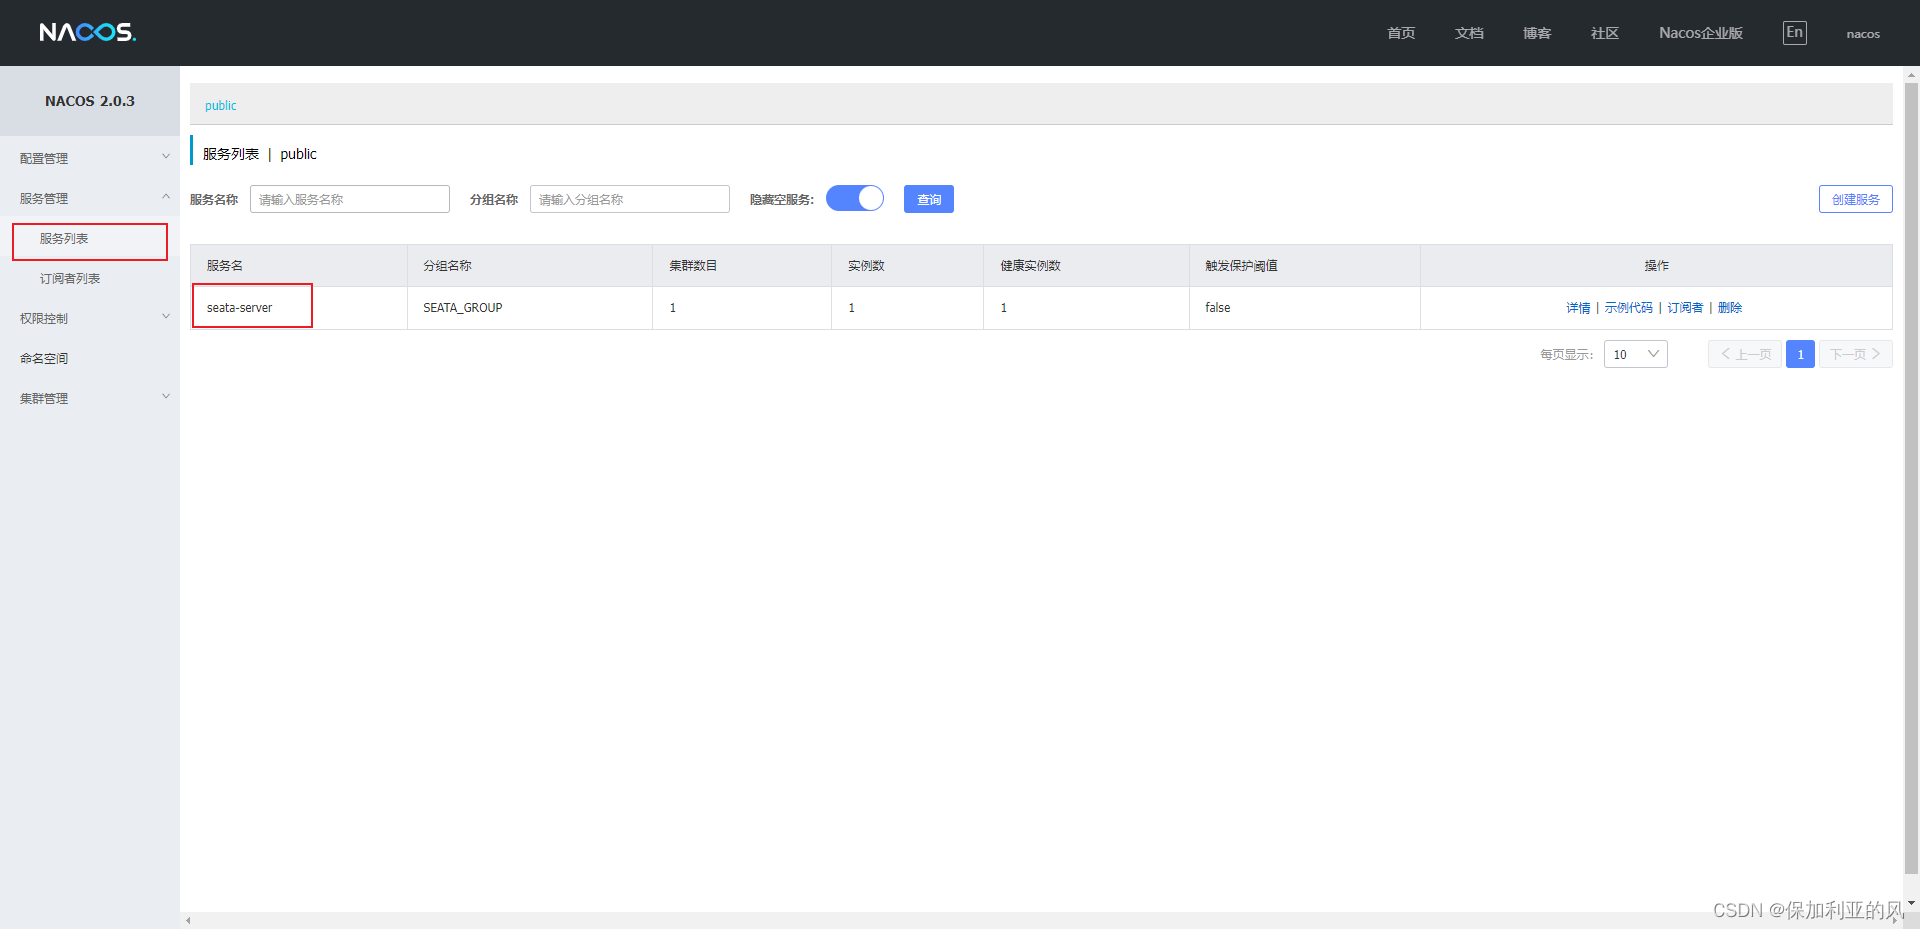Open 订阅者列表 in the sidebar
This screenshot has height=929, width=1920.
pyautogui.click(x=70, y=278)
